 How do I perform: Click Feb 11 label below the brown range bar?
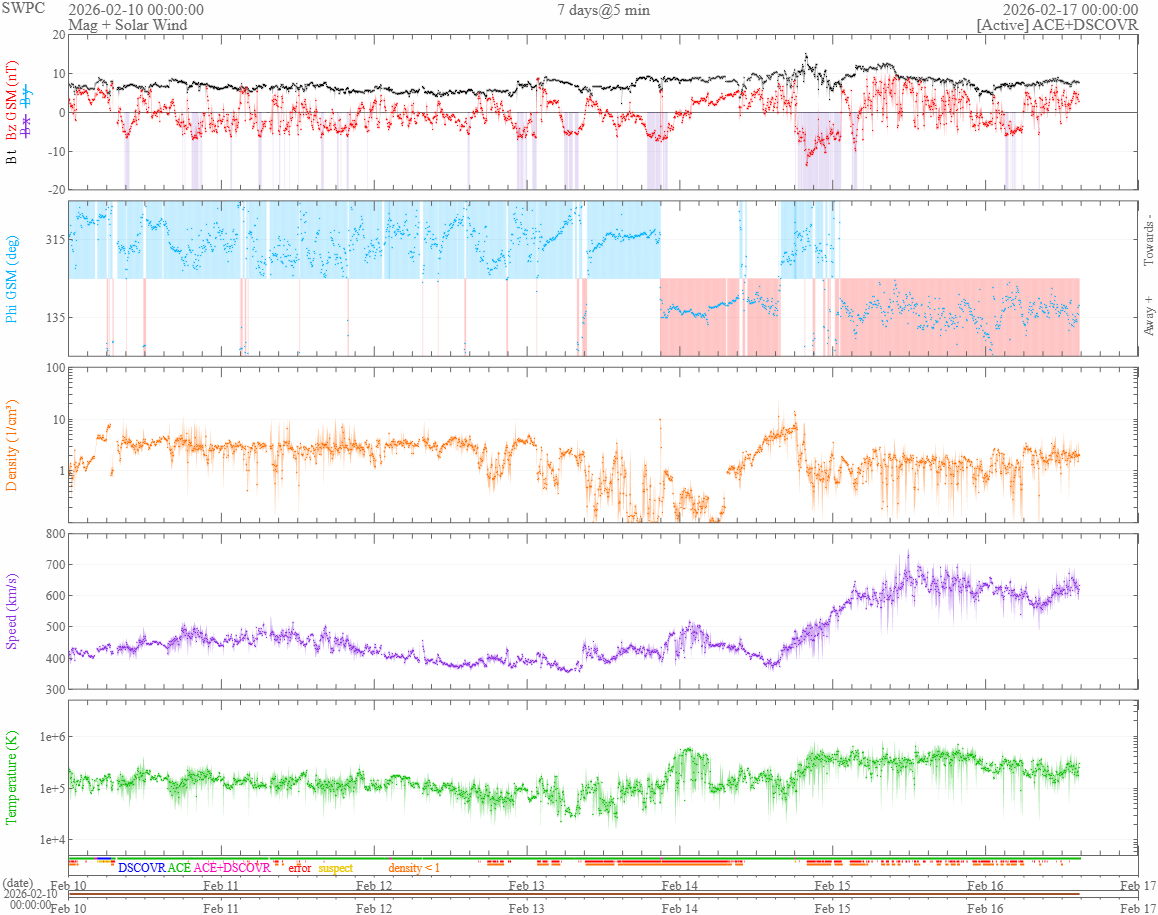click(221, 908)
